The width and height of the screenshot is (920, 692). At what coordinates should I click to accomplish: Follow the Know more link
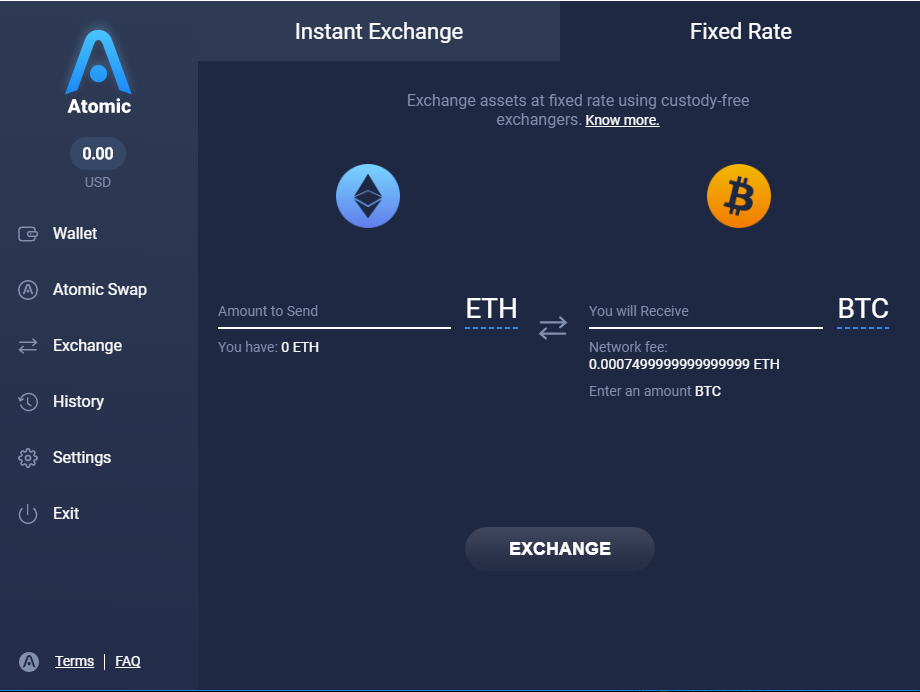point(623,120)
